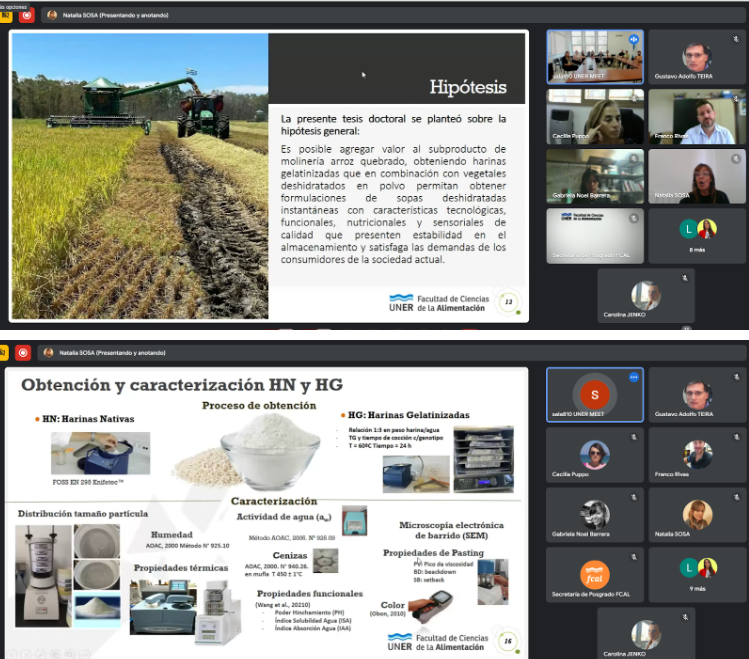Expand the "8 más" participants tile
The width and height of the screenshot is (749, 659).
[697, 236]
